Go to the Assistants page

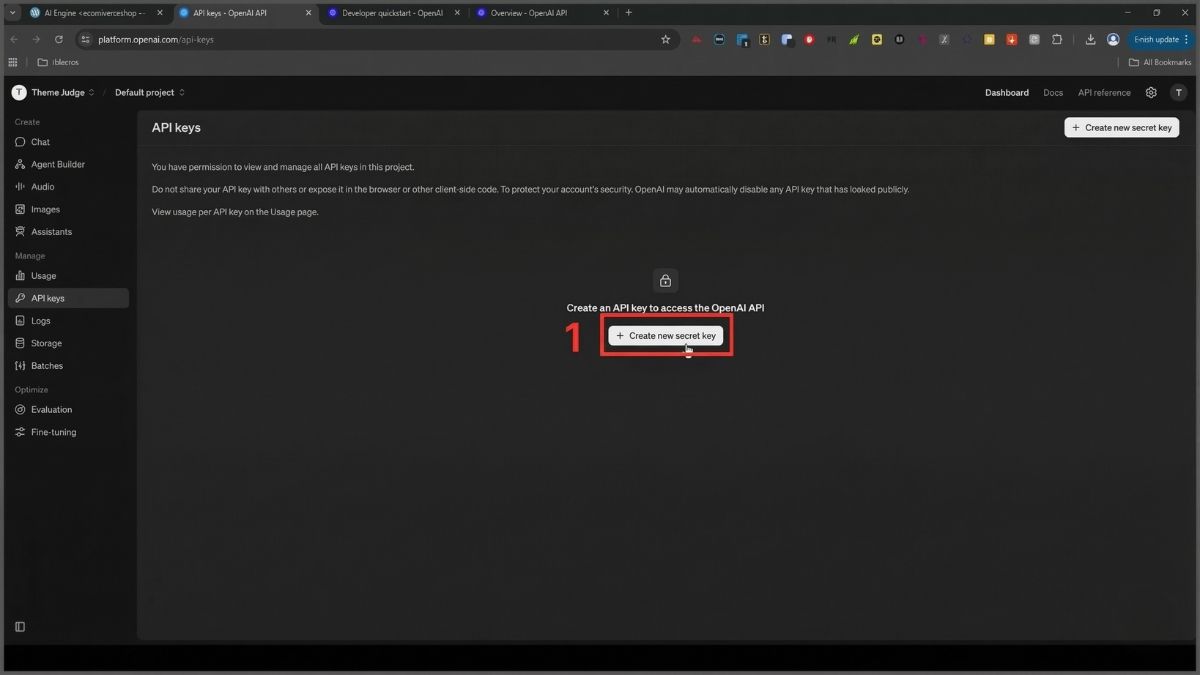(x=51, y=232)
